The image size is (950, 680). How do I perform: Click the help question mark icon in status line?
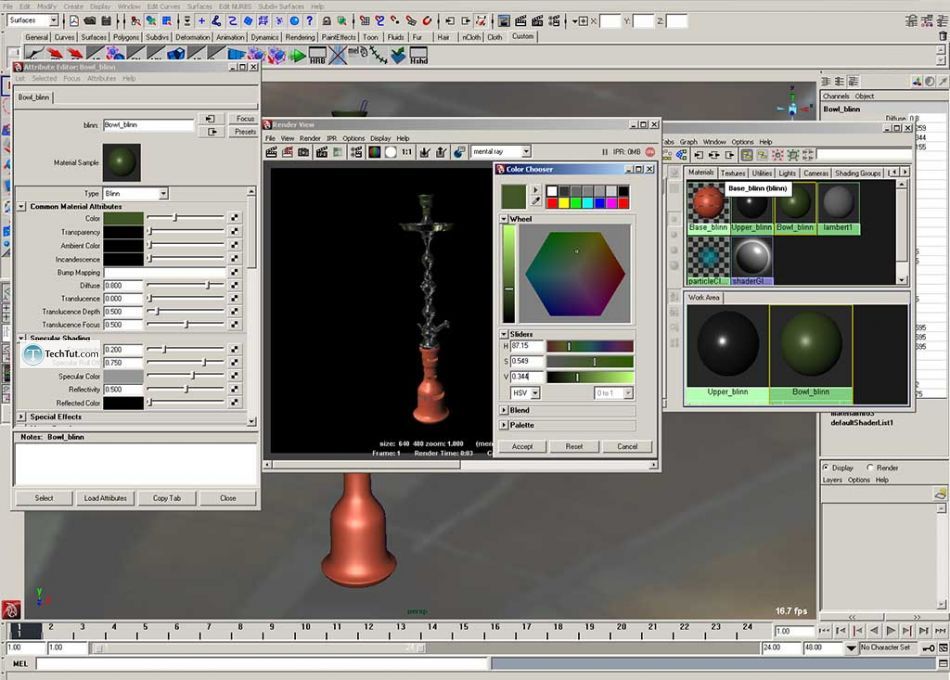click(x=310, y=21)
